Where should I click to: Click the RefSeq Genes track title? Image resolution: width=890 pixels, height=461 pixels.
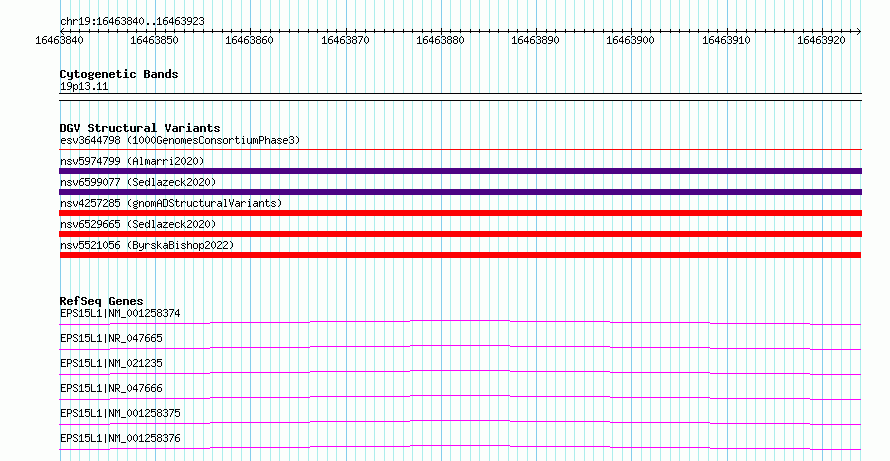[102, 301]
